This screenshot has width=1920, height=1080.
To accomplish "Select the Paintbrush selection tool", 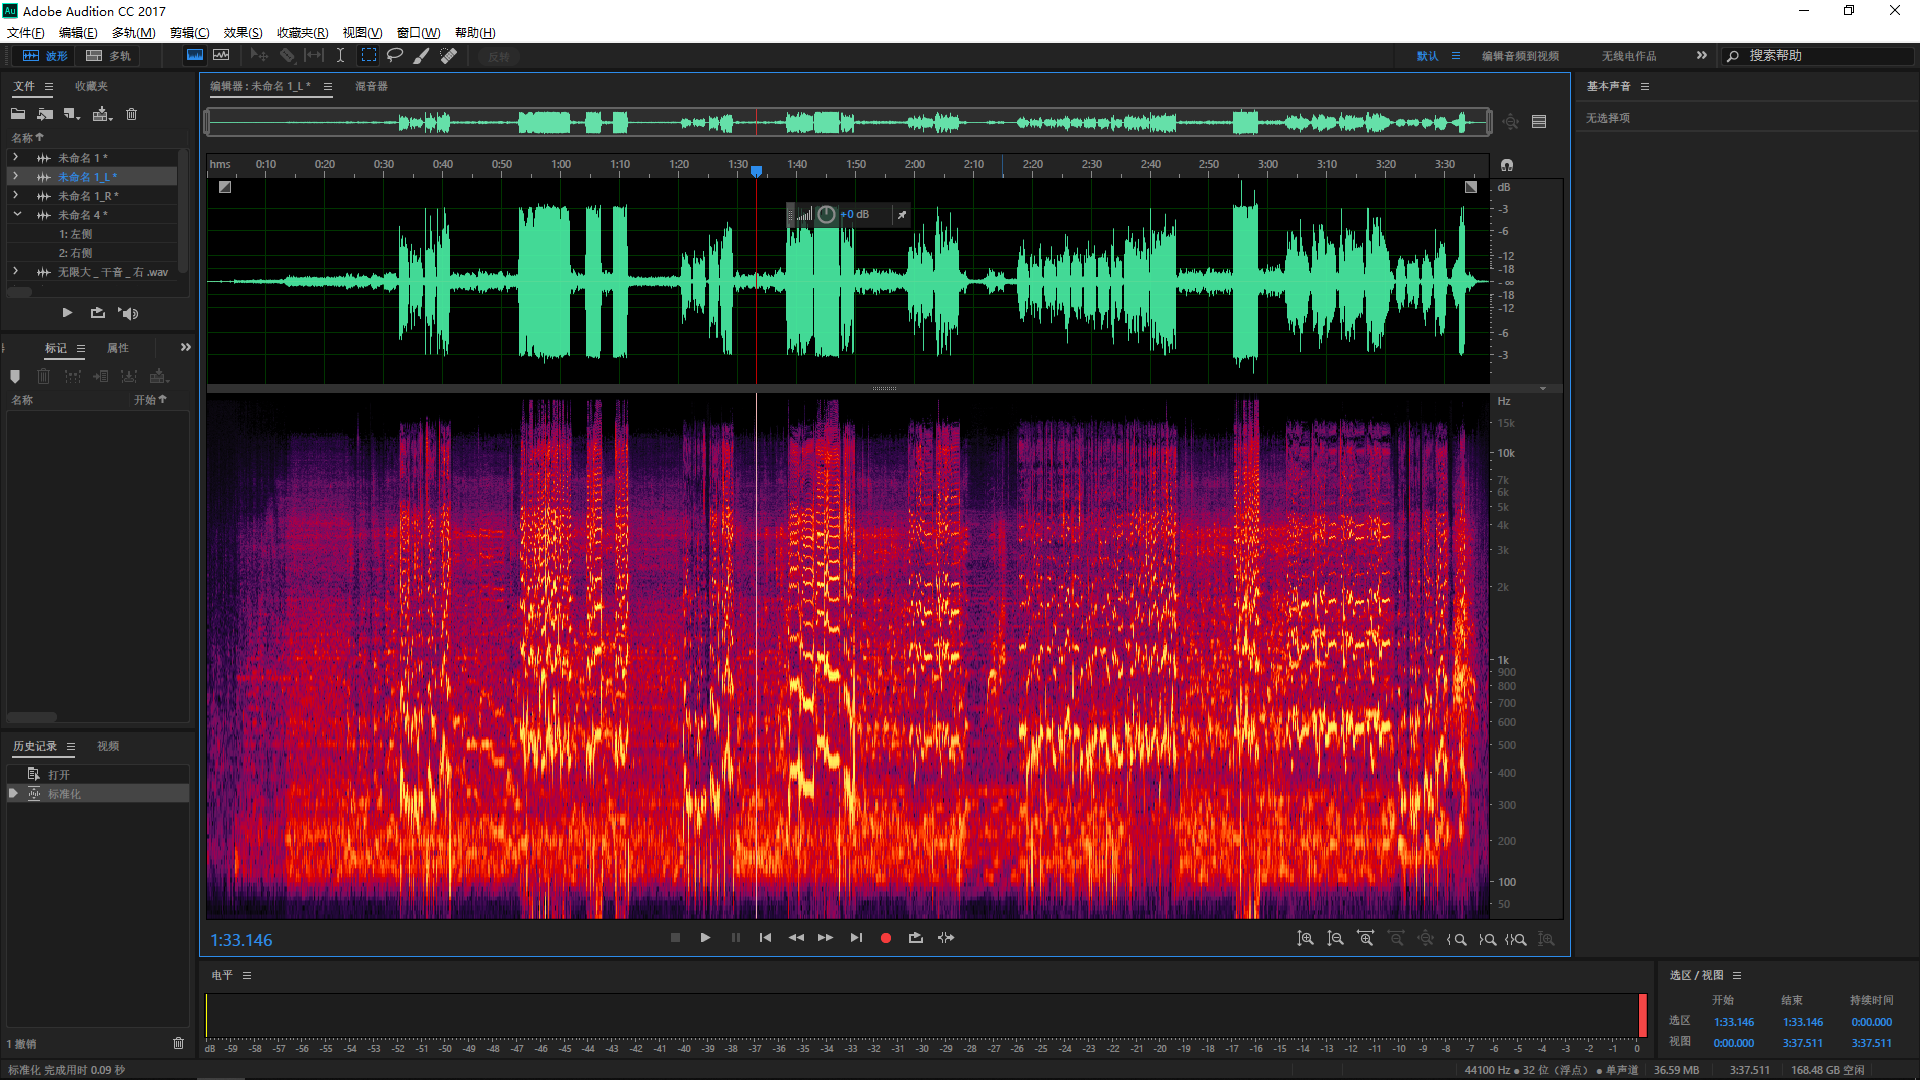I will (422, 56).
